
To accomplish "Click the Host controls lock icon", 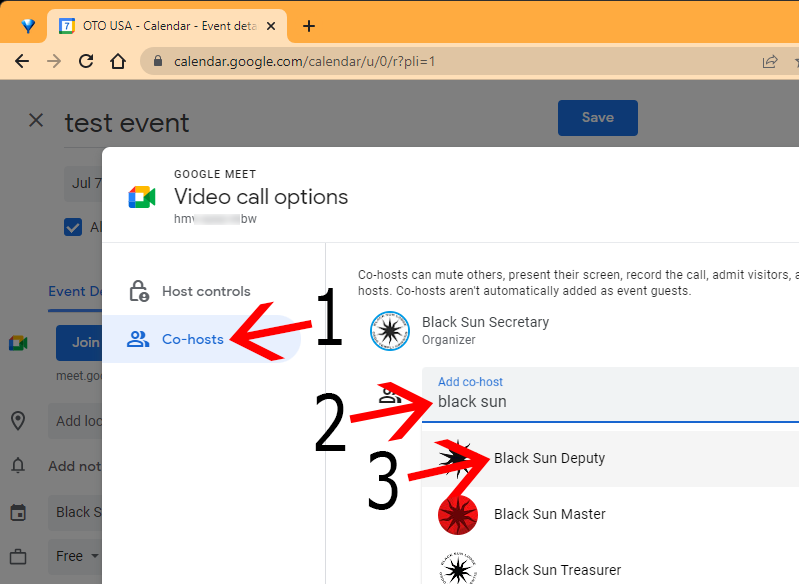I will click(139, 291).
